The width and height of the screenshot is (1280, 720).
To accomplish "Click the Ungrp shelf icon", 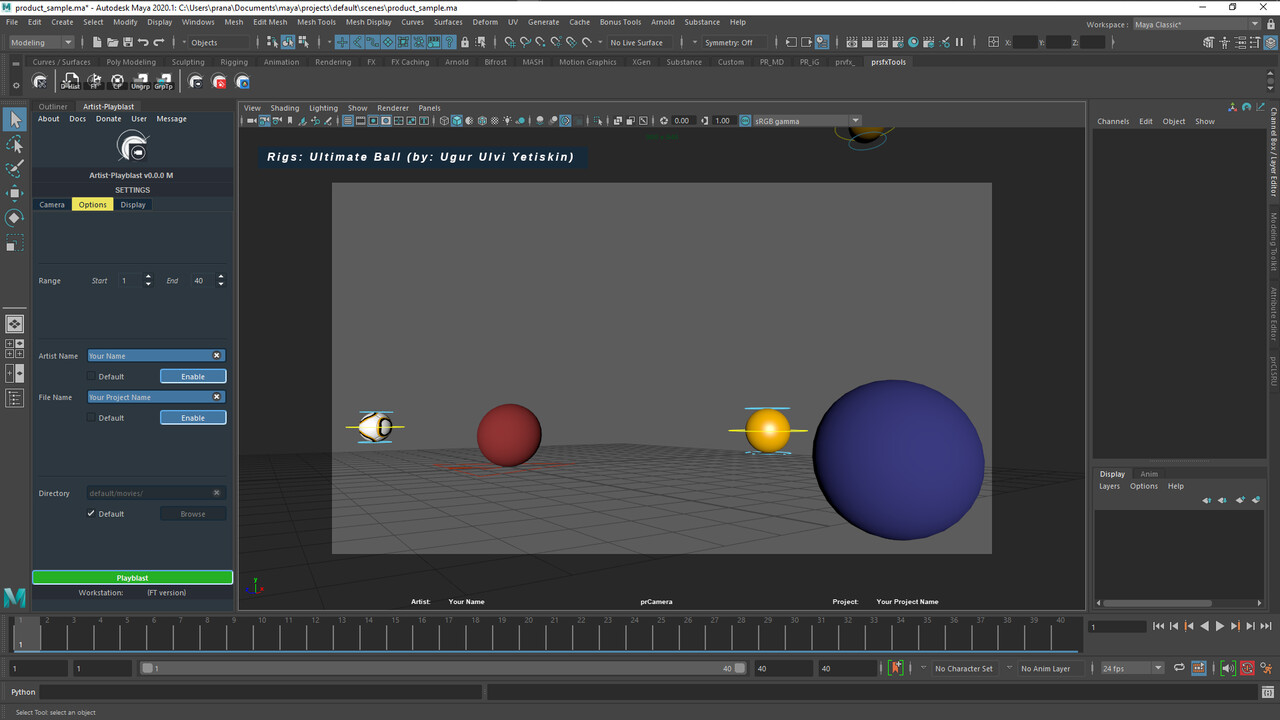I will coord(140,82).
